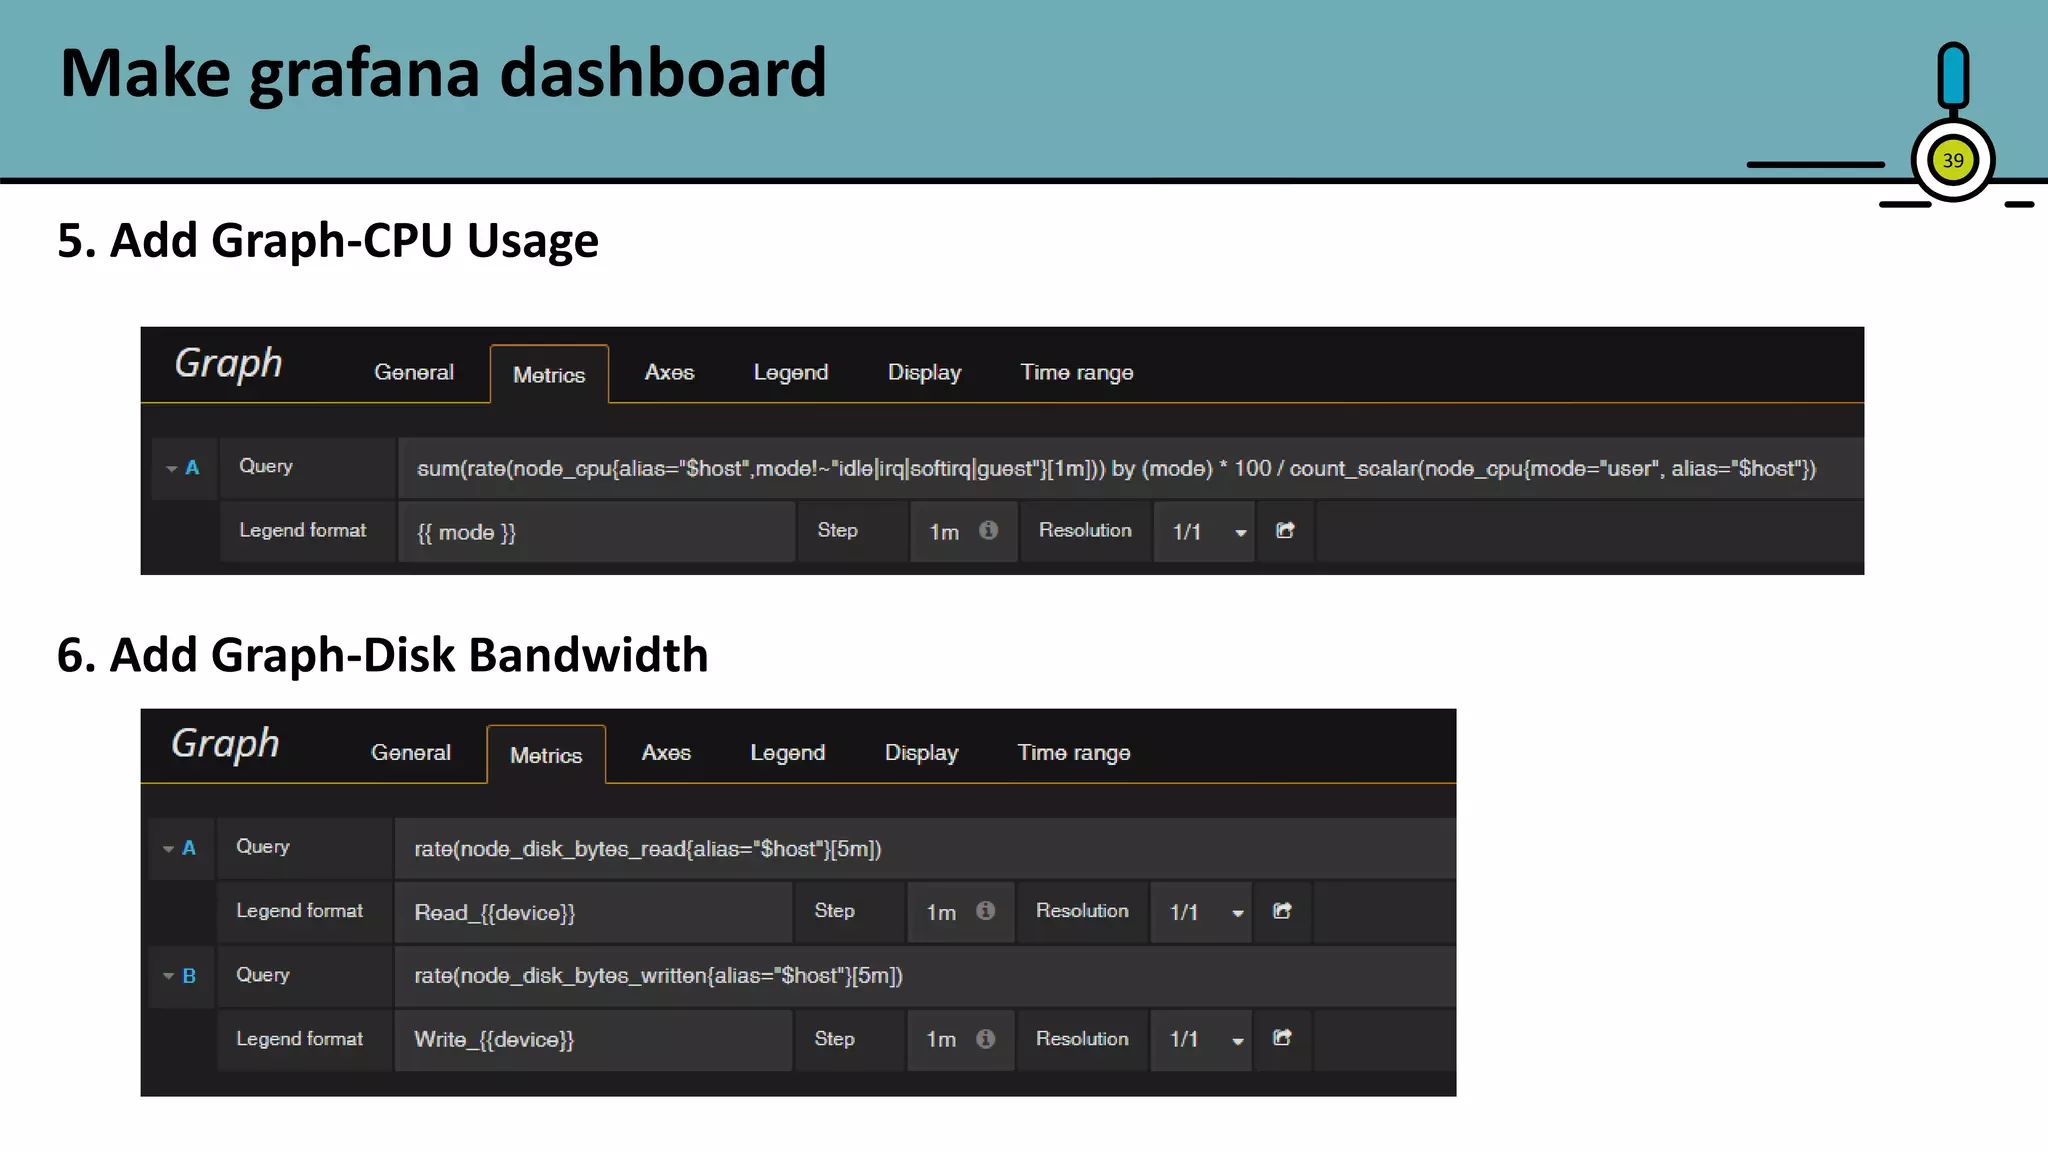Open Time range tab in bottom panel
This screenshot has height=1152, width=2048.
point(1073,753)
